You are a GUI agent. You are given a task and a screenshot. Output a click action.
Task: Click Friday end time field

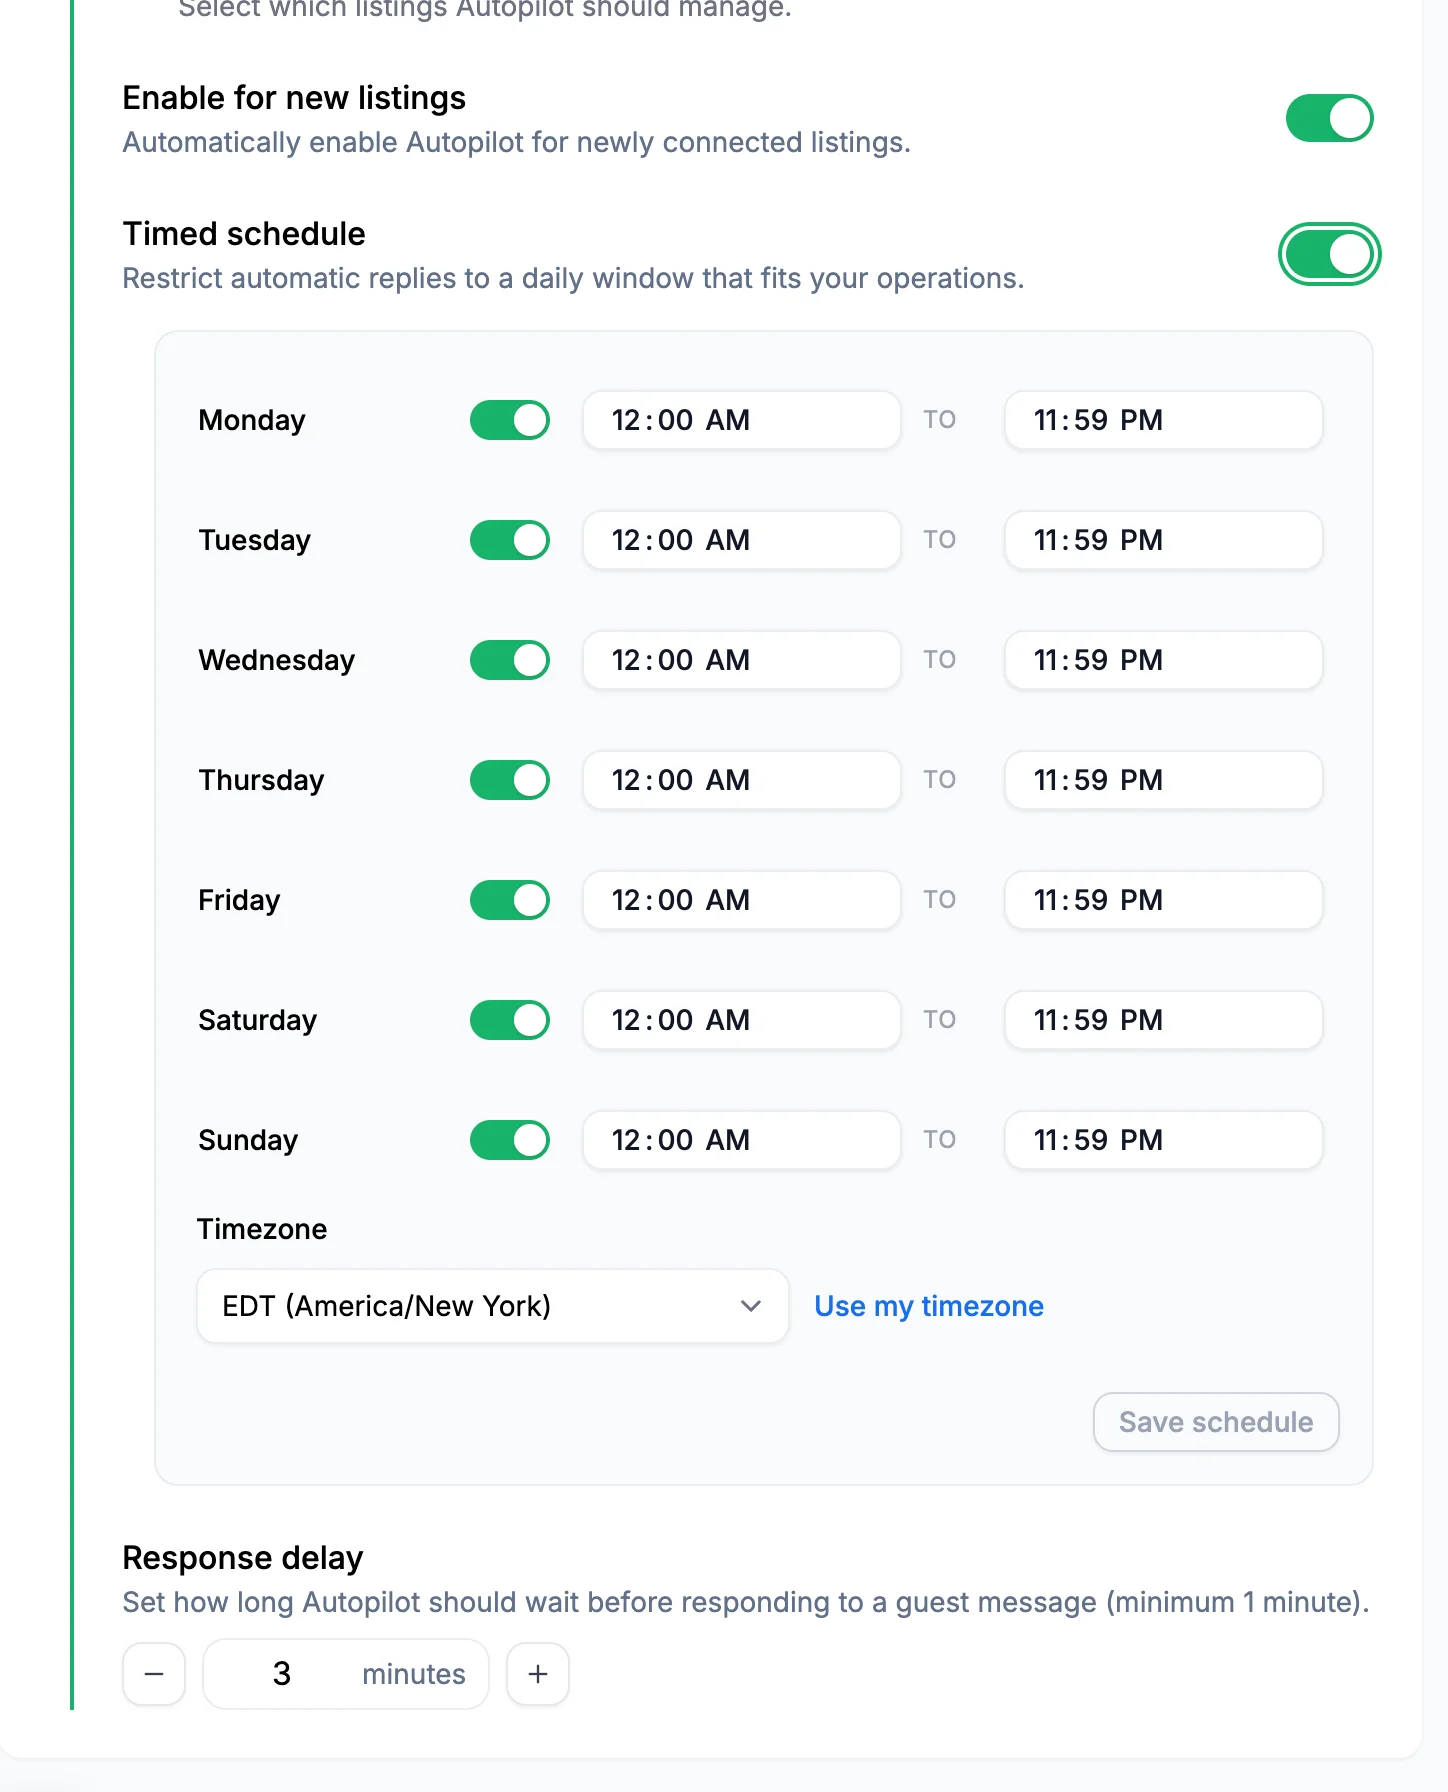1163,900
